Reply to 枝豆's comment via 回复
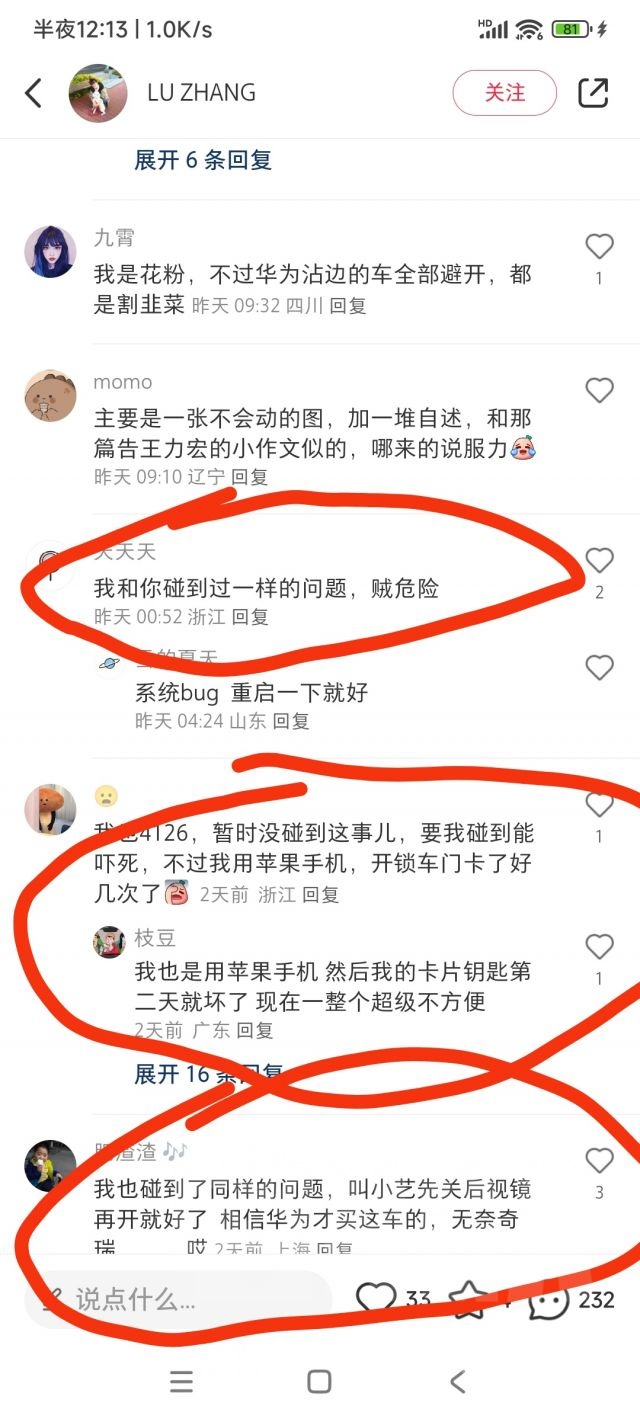 (x=254, y=1030)
